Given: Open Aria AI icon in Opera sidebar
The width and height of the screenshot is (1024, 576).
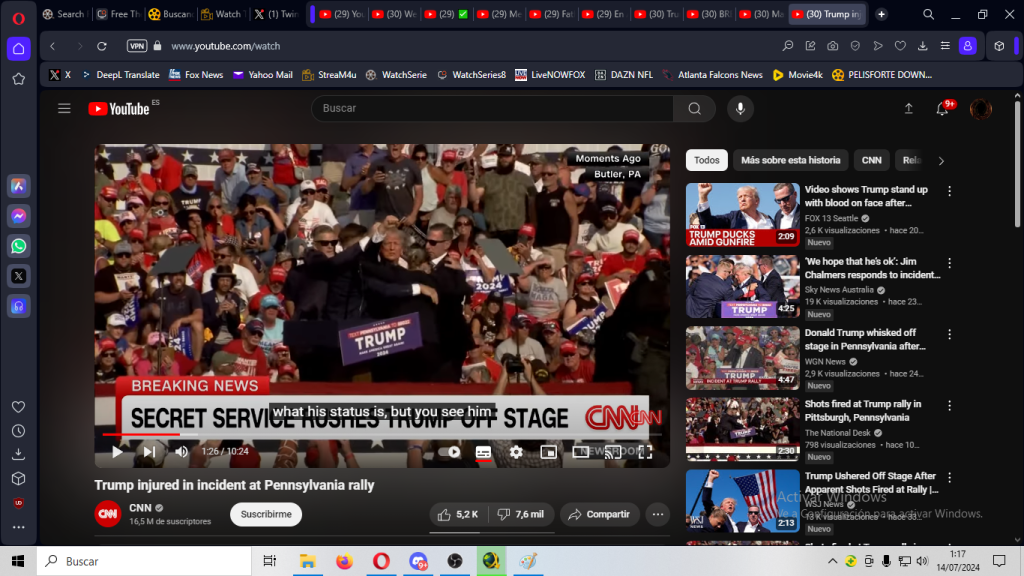Looking at the screenshot, I should click(18, 186).
